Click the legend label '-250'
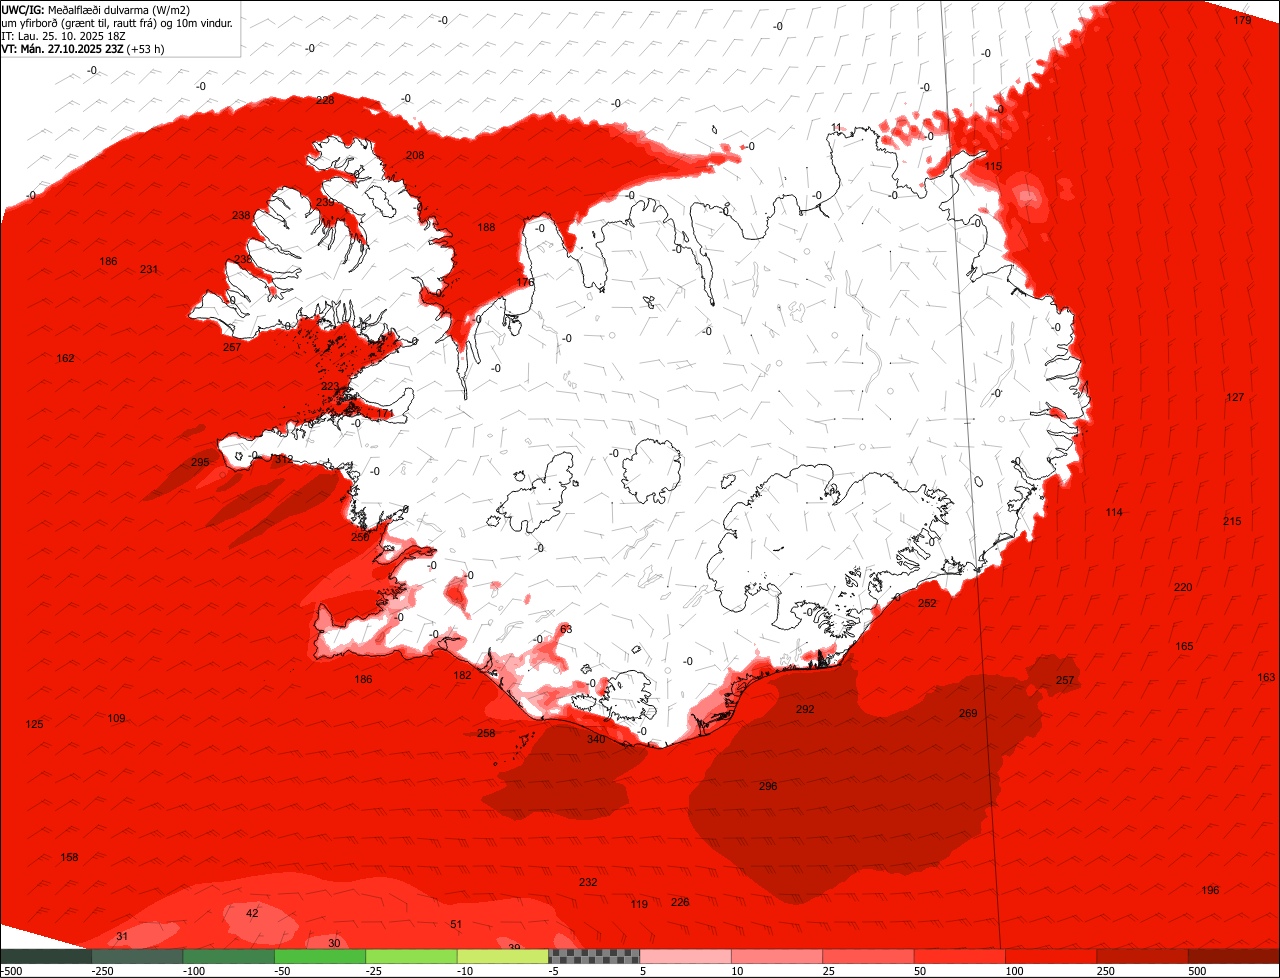The height and width of the screenshot is (978, 1280). coord(101,971)
